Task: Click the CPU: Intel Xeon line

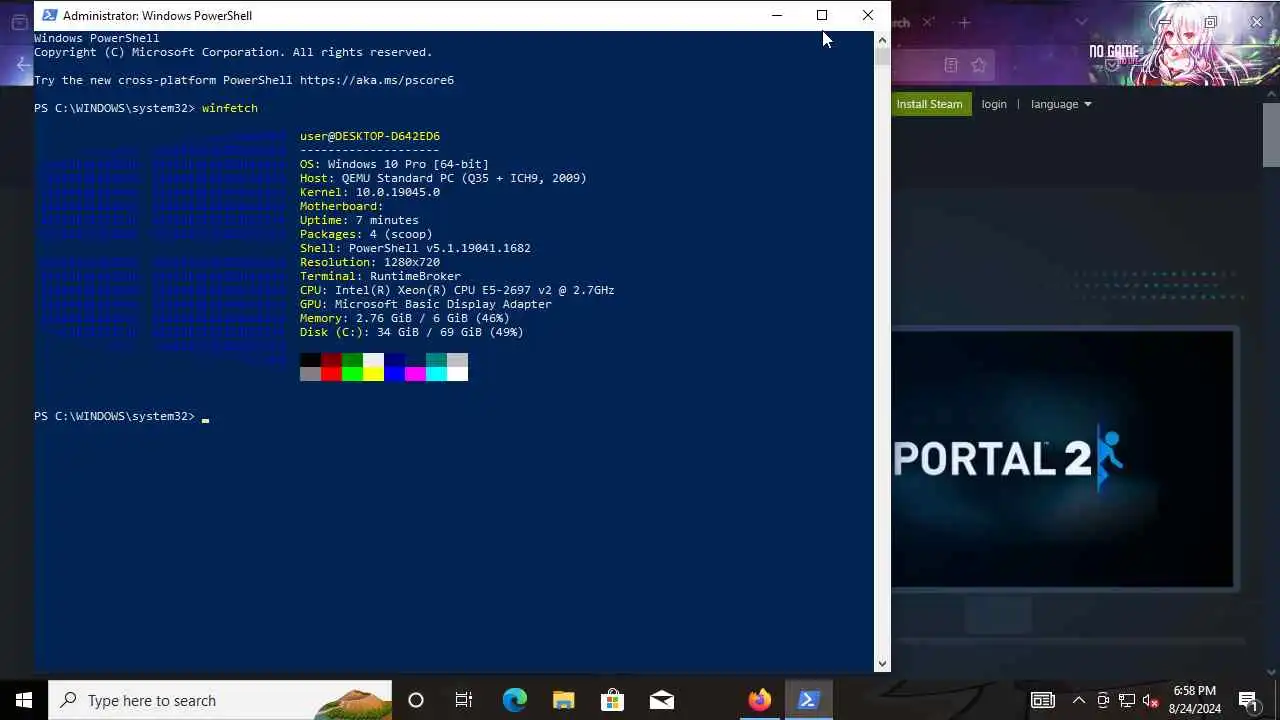Action: [457, 290]
